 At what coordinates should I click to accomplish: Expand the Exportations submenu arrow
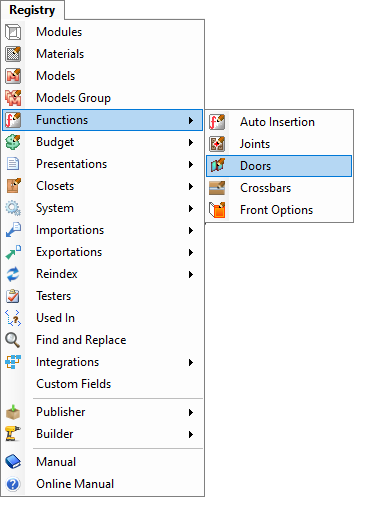[191, 252]
